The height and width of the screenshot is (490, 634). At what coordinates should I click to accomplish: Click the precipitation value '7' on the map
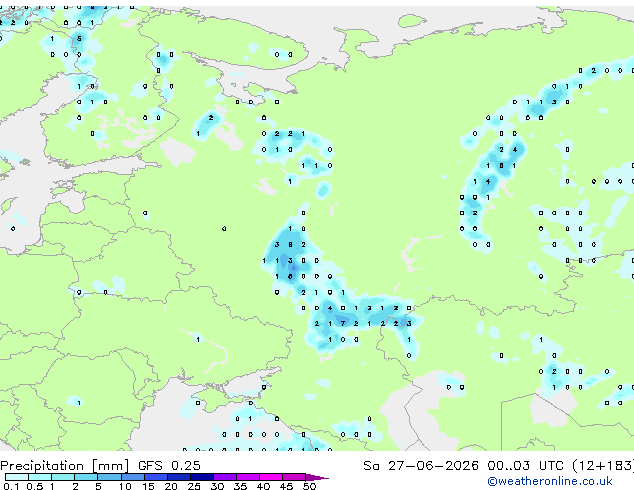343,323
